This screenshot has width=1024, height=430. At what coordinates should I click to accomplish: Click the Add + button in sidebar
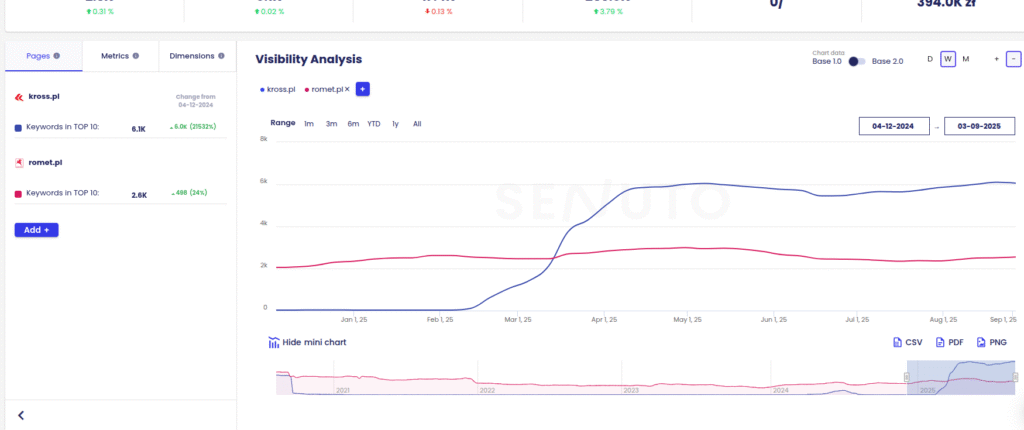[37, 230]
